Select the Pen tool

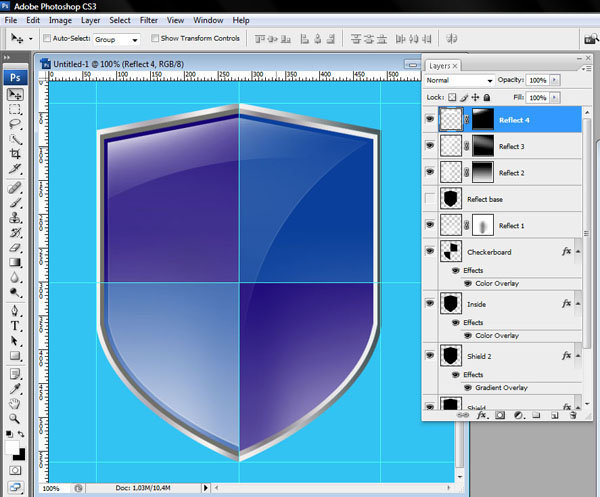tap(15, 311)
